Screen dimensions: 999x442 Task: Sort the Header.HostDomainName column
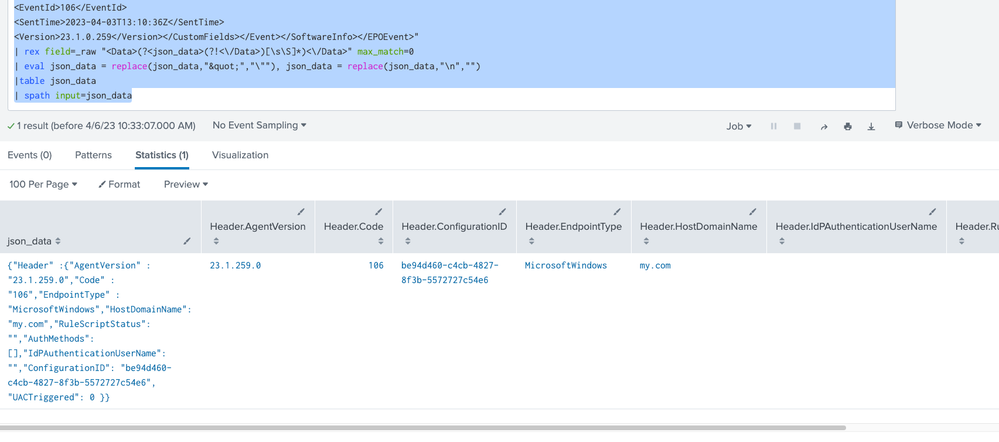point(646,241)
